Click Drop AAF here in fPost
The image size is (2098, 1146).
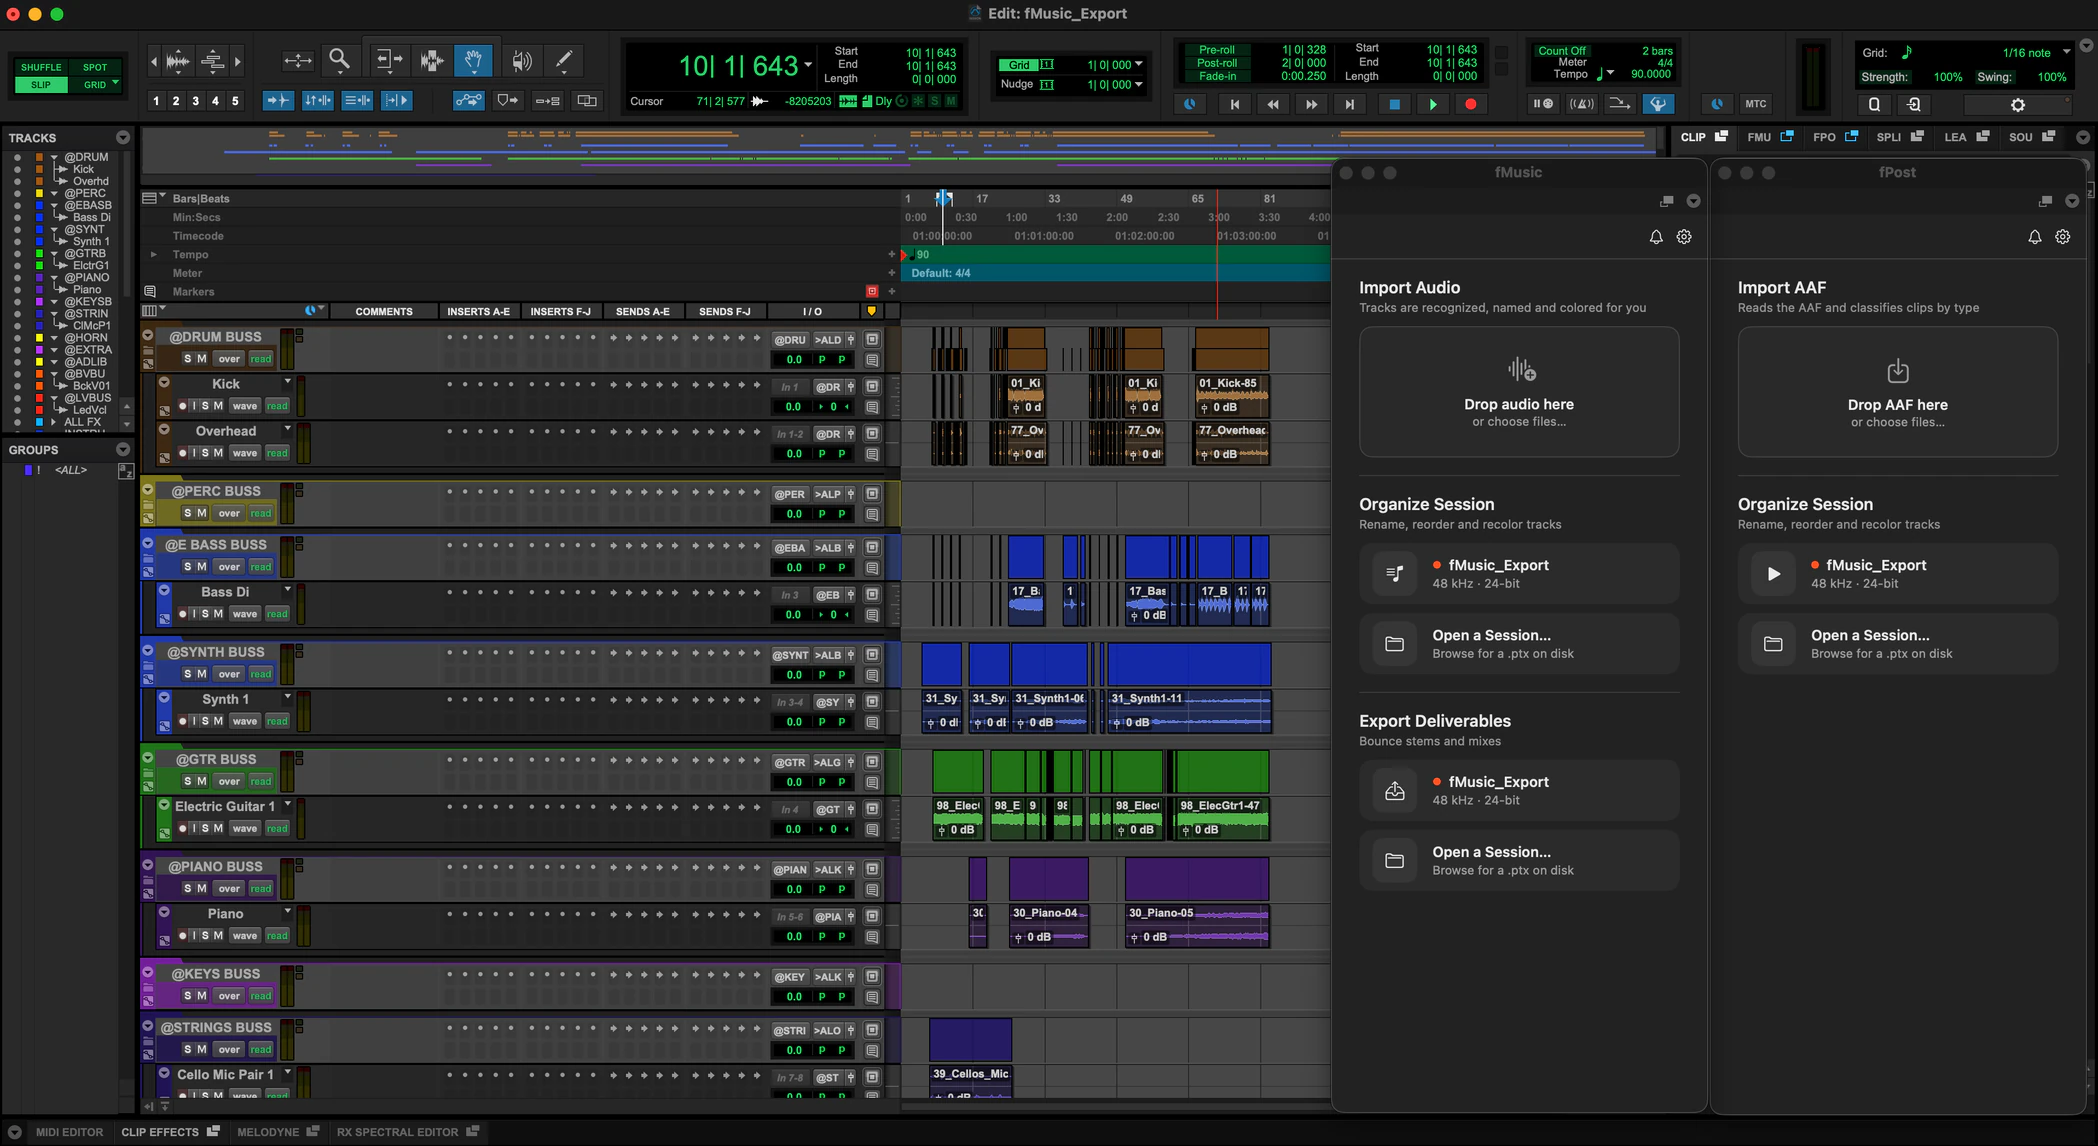click(1897, 392)
